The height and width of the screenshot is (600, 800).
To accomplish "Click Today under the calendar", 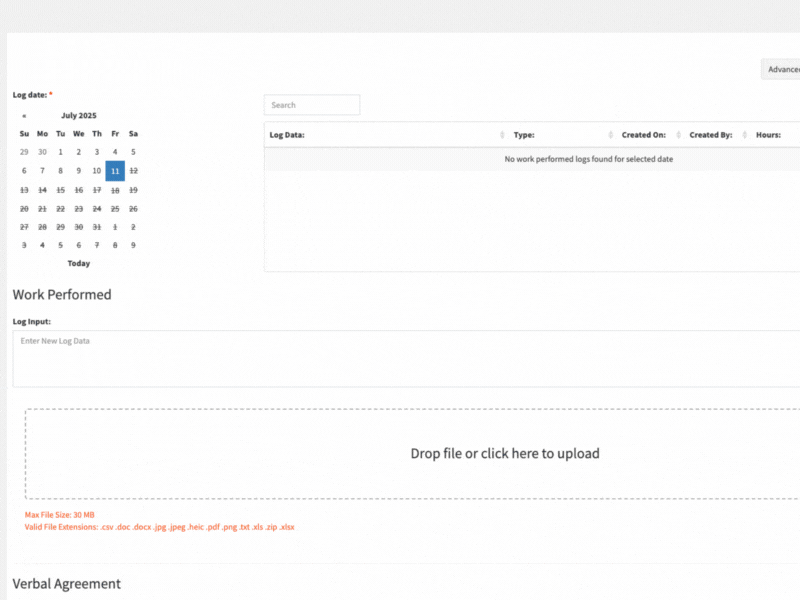I will [x=79, y=263].
